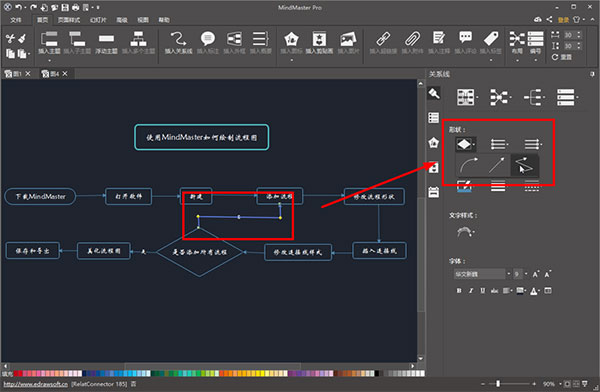
Task: Pick the black swatch in the color palette
Action: (377, 373)
